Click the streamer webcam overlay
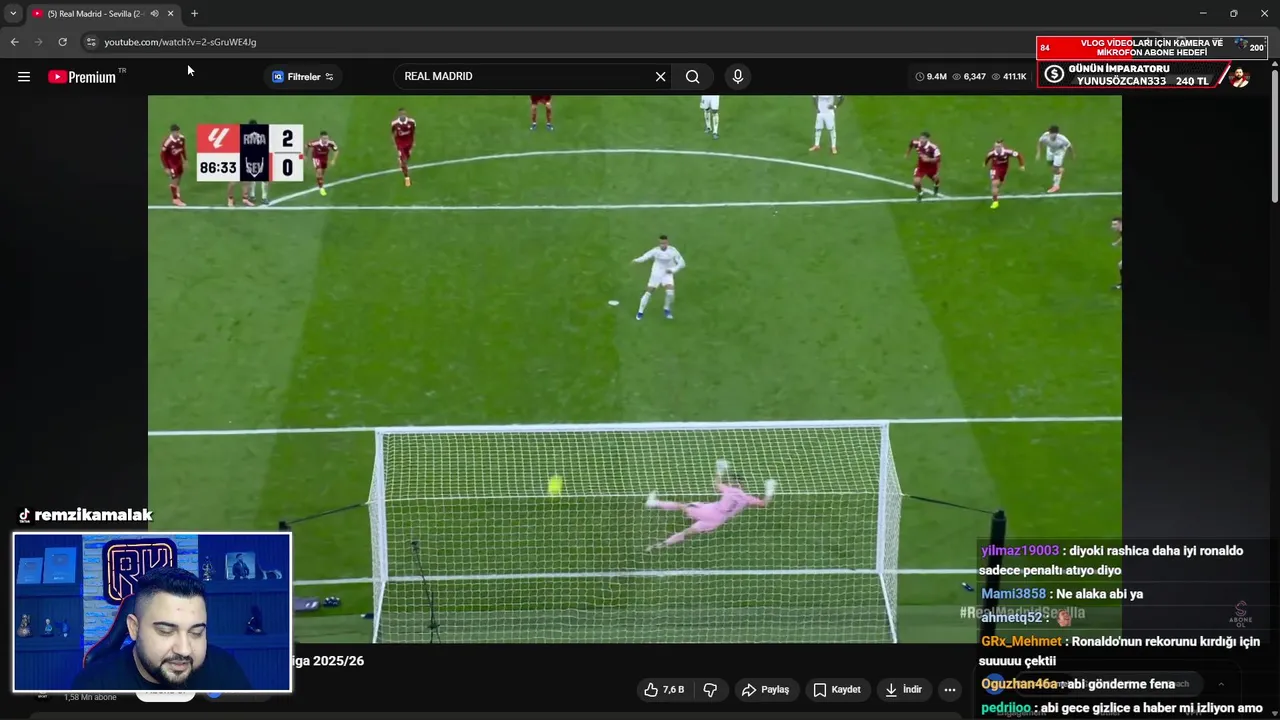Screen dimensions: 1280x720 (x=152, y=612)
